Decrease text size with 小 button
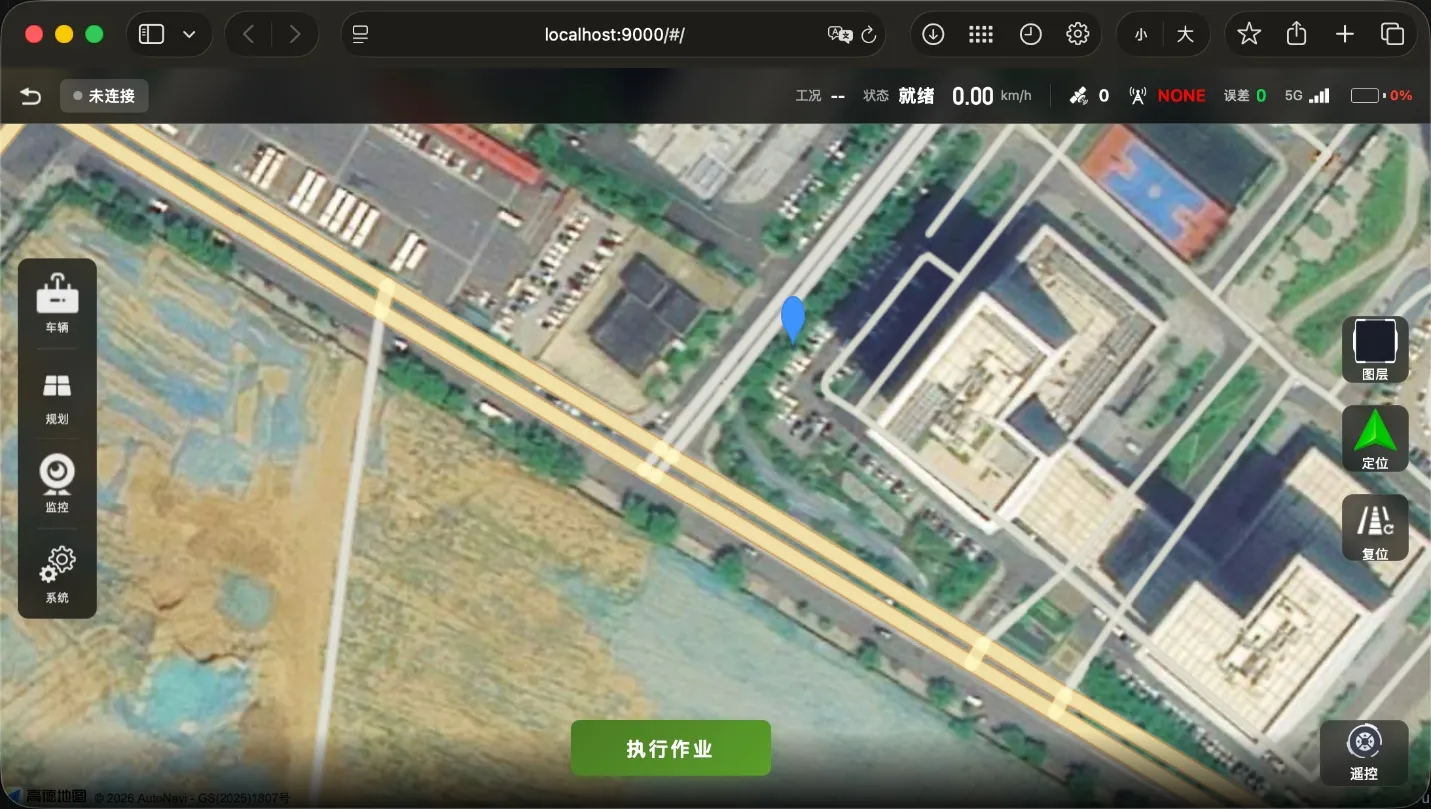 [1141, 35]
